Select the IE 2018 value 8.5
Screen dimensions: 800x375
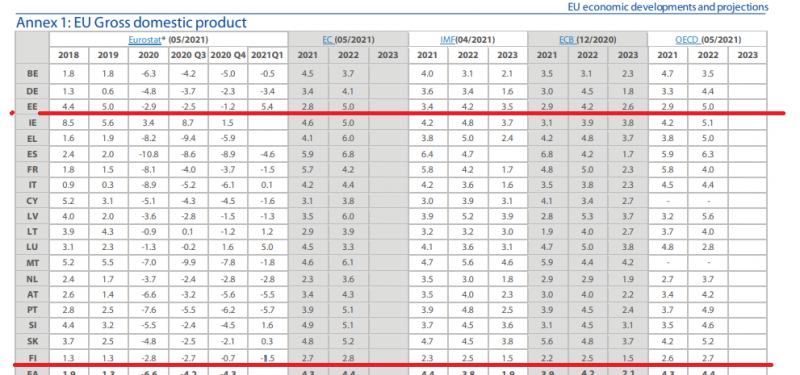pyautogui.click(x=69, y=123)
